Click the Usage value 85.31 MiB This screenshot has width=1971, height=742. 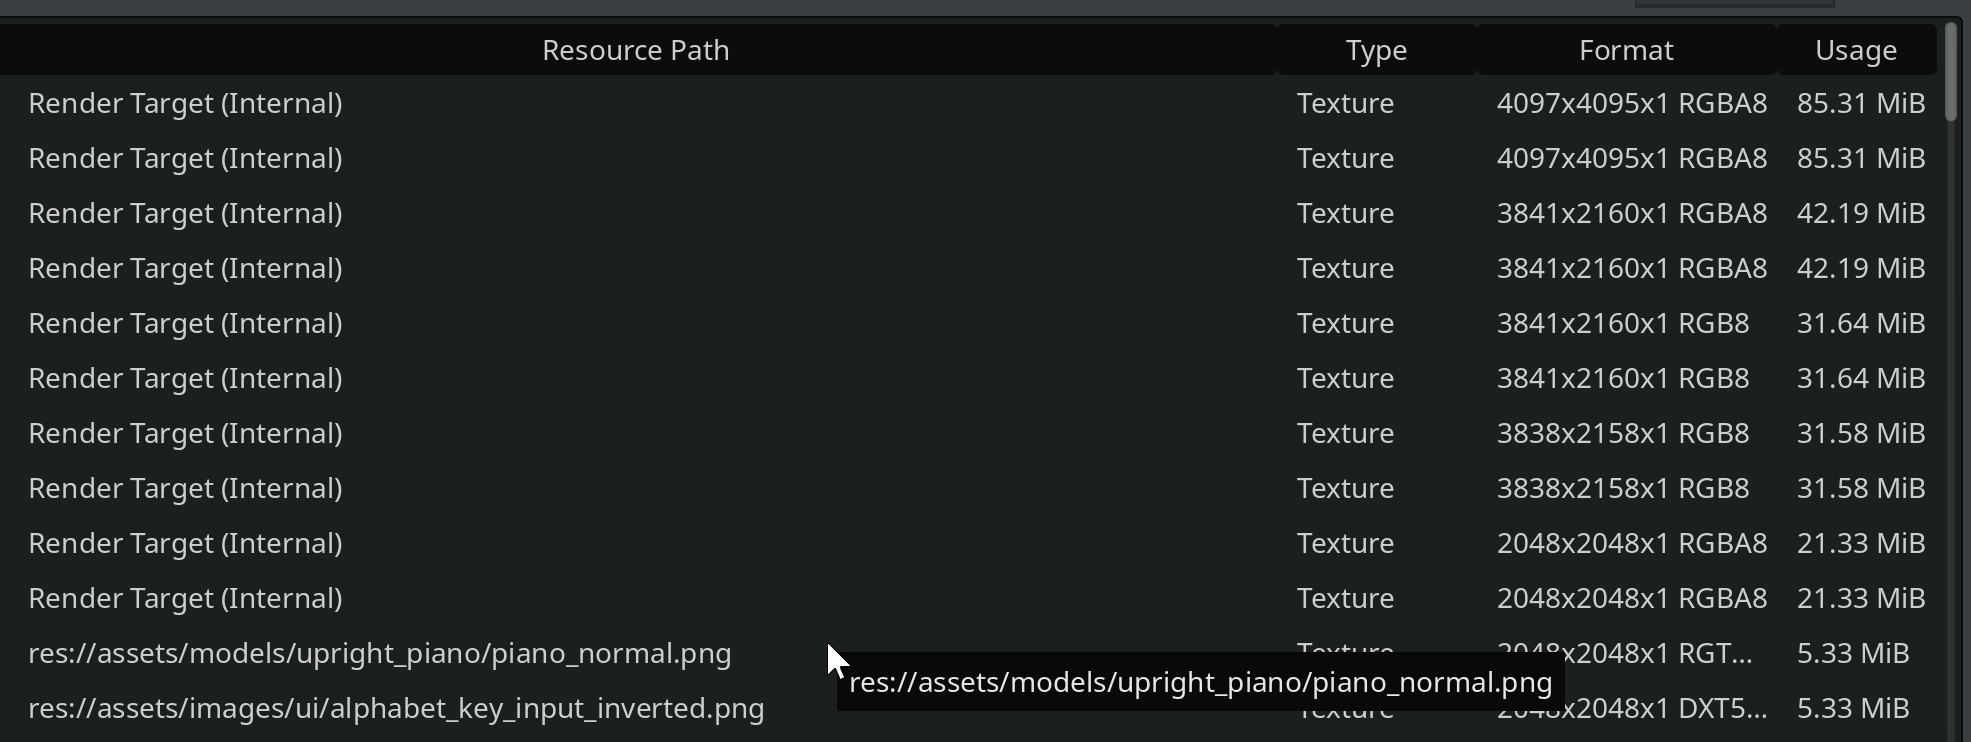click(1860, 103)
